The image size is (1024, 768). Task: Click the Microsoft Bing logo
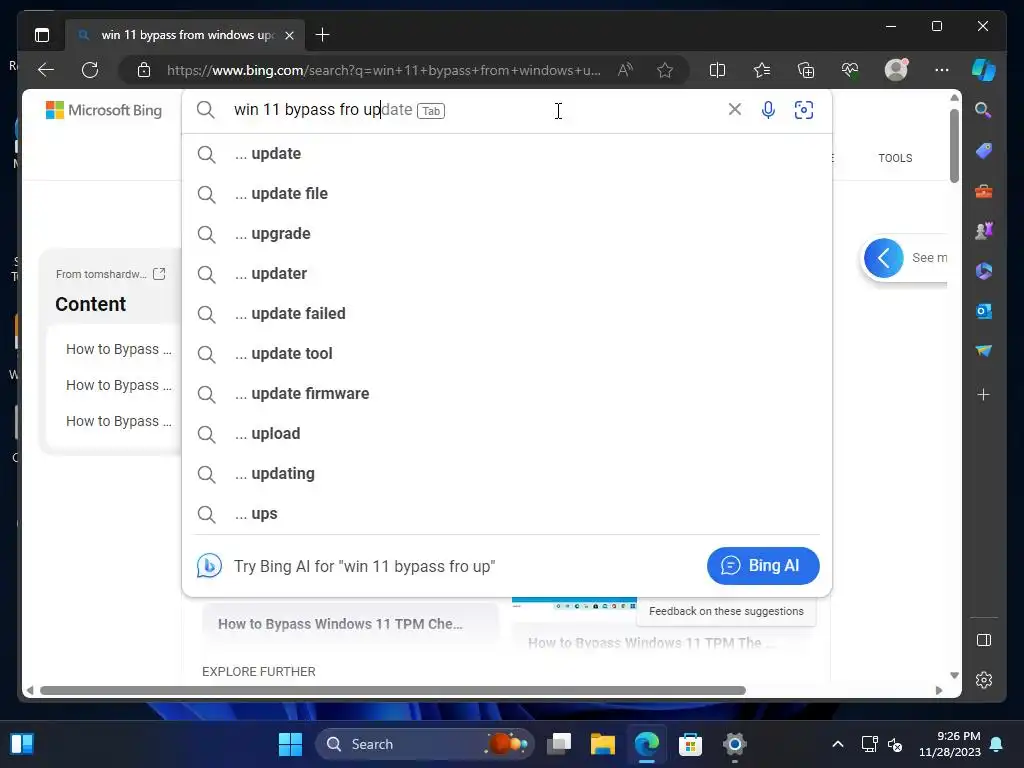[104, 110]
